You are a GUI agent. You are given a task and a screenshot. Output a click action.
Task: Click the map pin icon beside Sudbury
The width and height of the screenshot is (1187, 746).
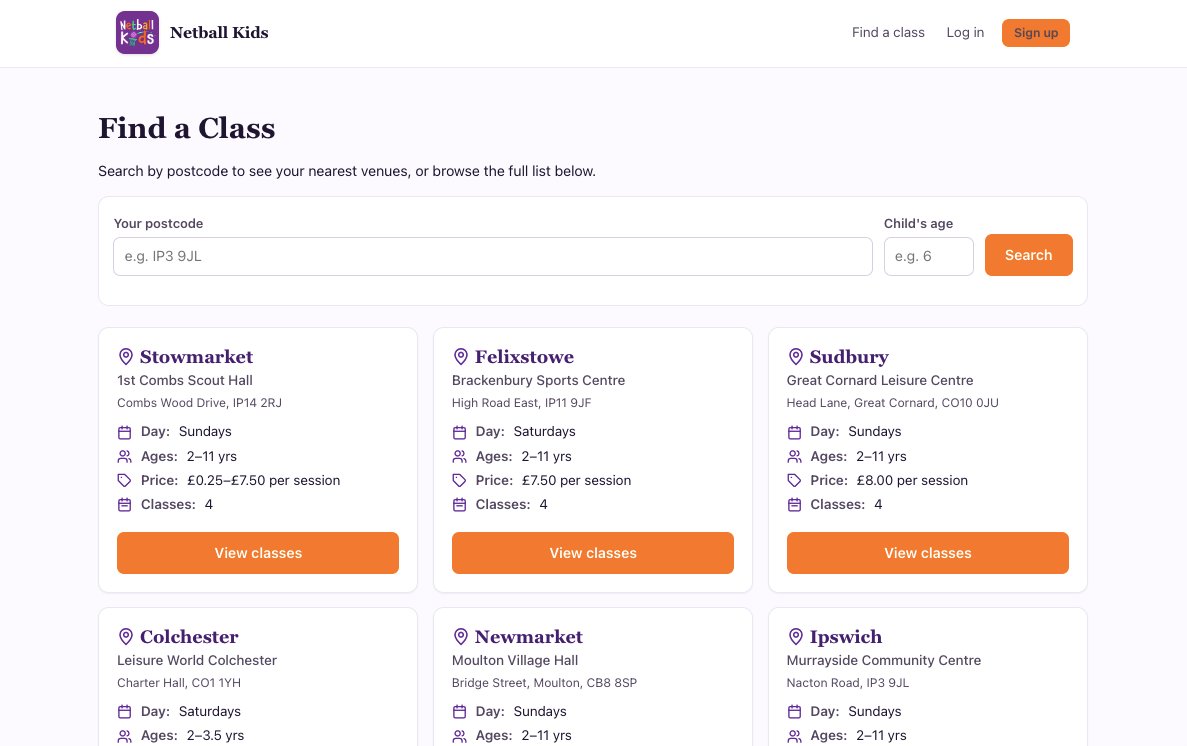tap(795, 356)
